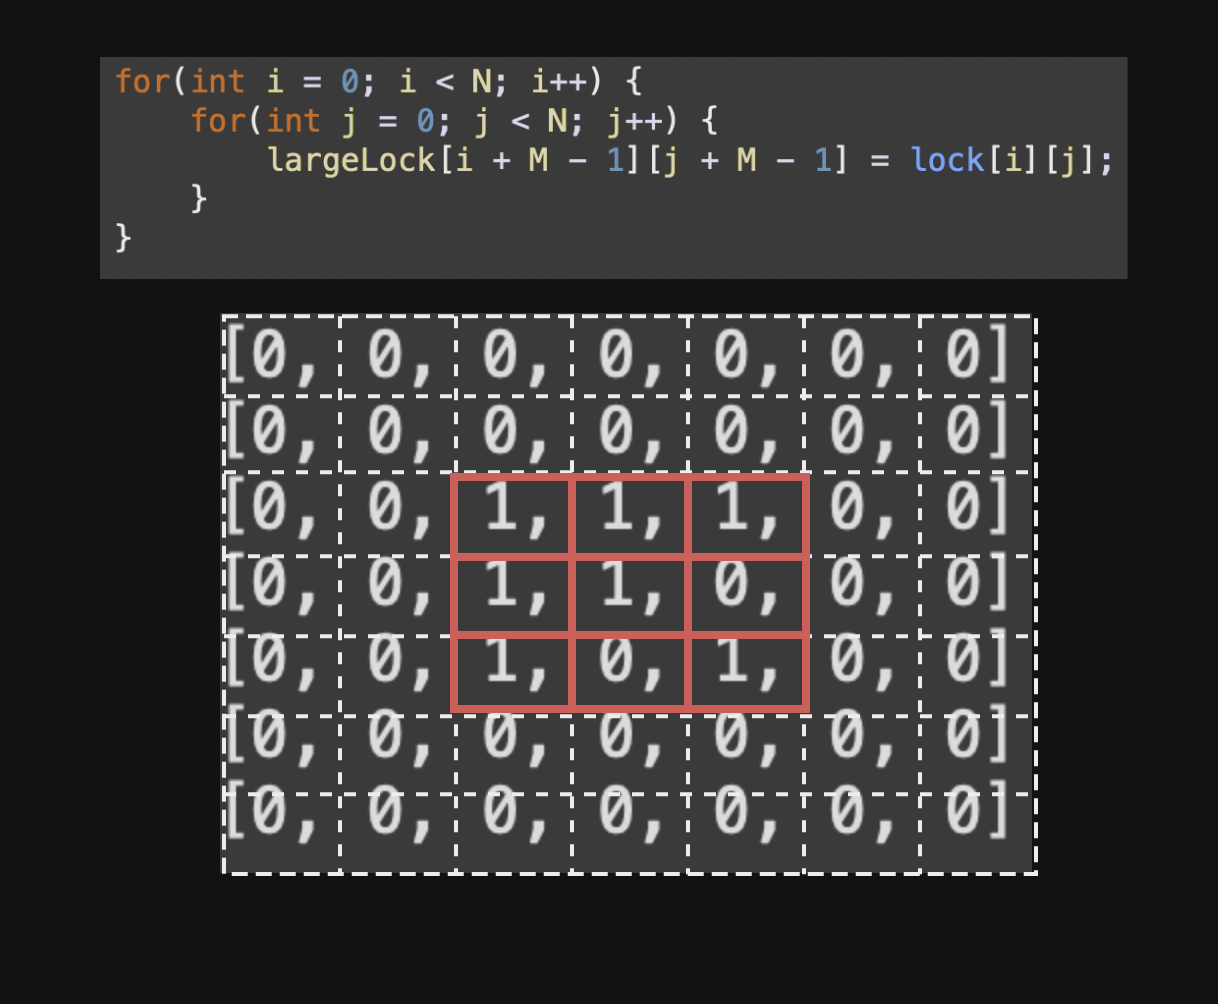Click the word largeLock in the code
Viewport: 1218px width, 1004px height.
tap(353, 160)
